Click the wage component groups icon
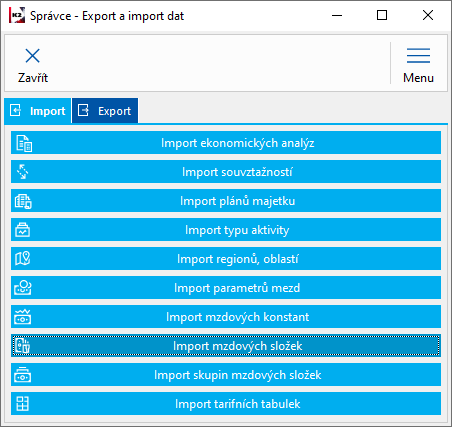This screenshot has height=427, width=452. tap(22, 375)
